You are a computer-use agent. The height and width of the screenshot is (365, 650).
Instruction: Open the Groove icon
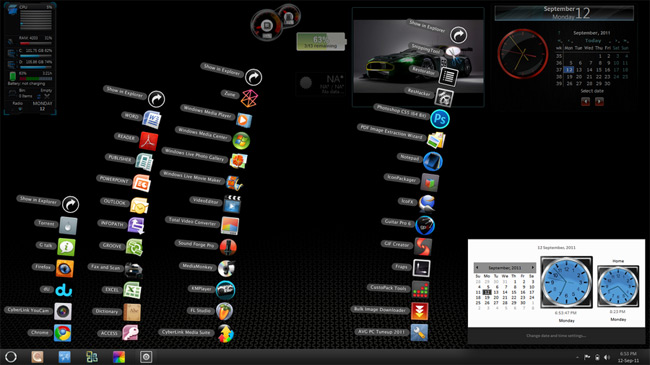tap(135, 248)
